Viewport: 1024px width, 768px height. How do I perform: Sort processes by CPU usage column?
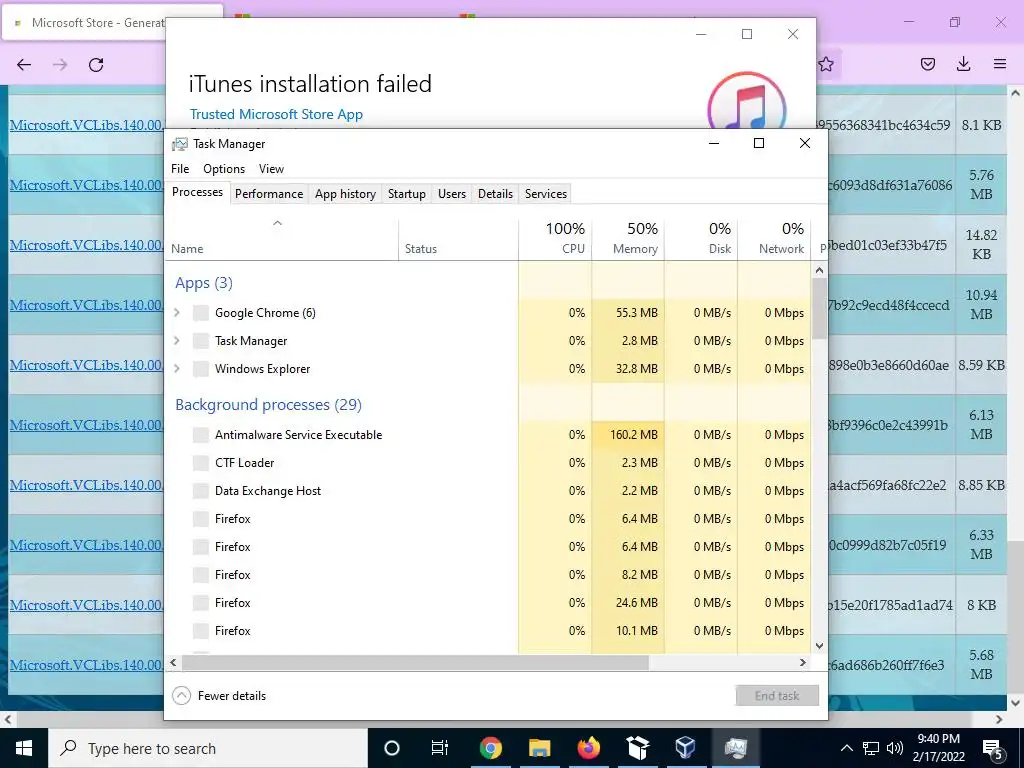[x=555, y=240]
